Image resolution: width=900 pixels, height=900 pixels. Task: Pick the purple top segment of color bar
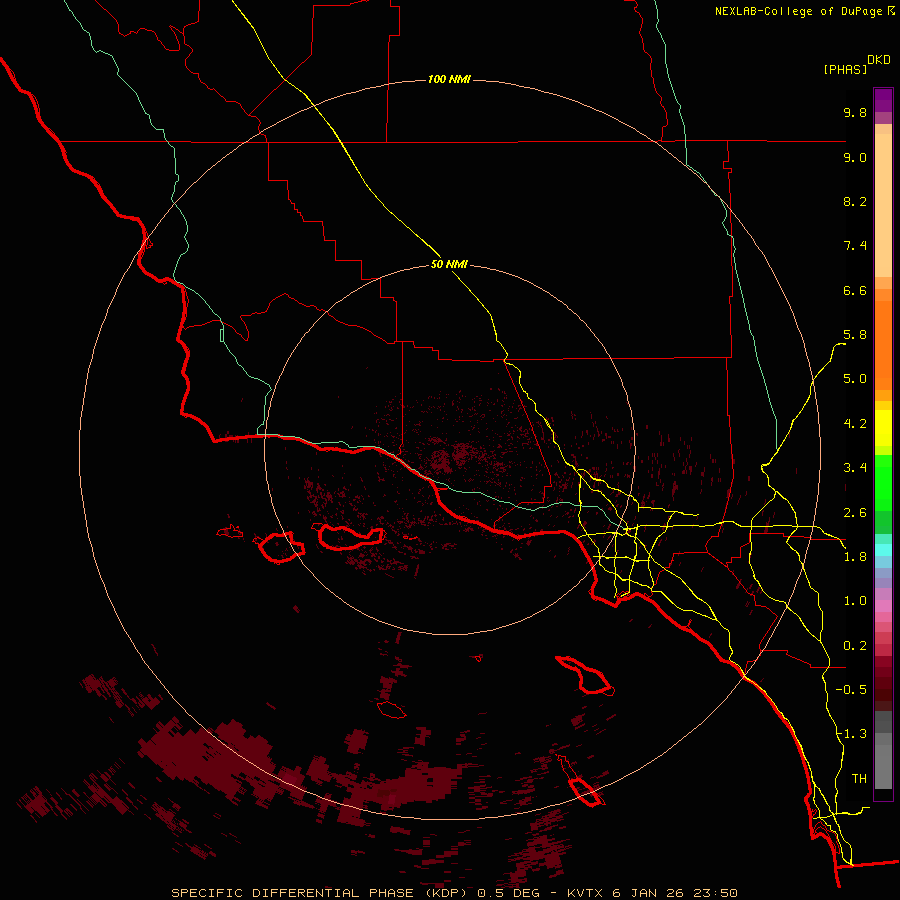click(x=883, y=100)
